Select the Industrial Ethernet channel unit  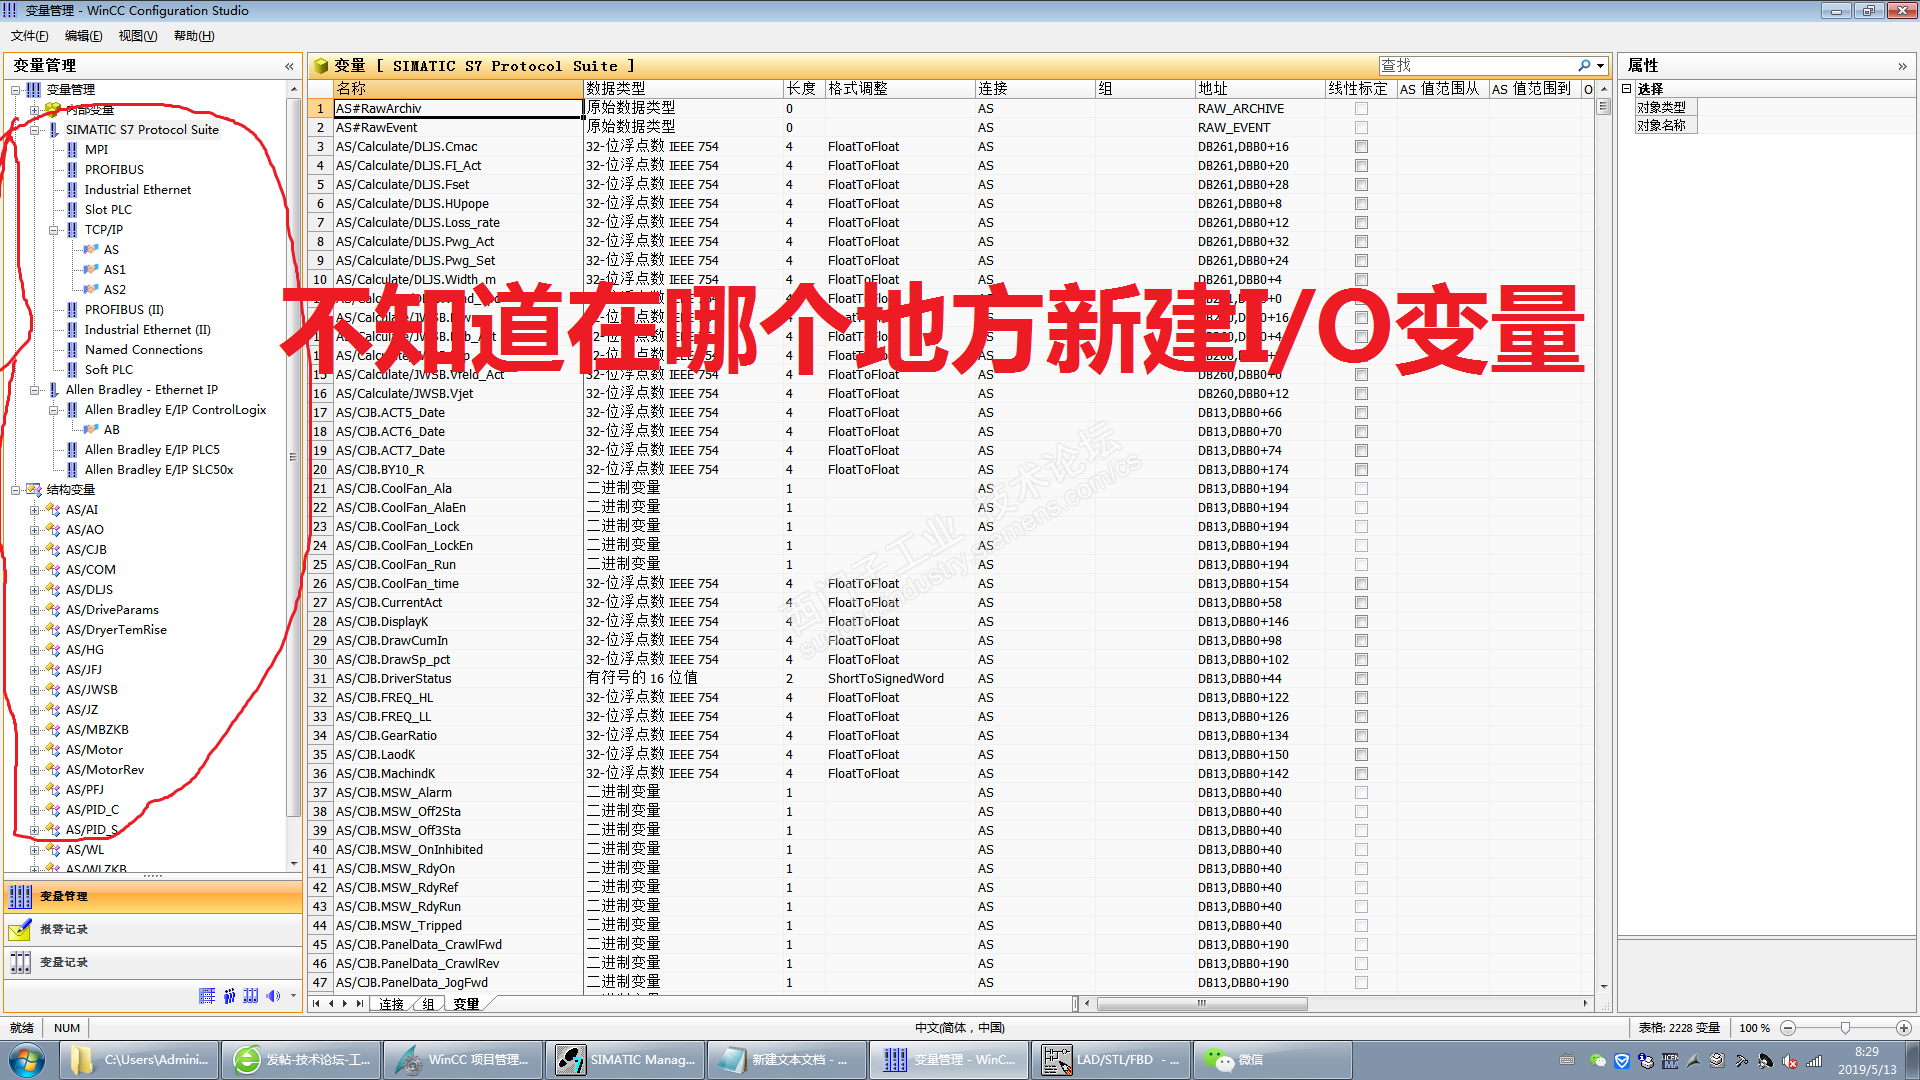point(137,190)
